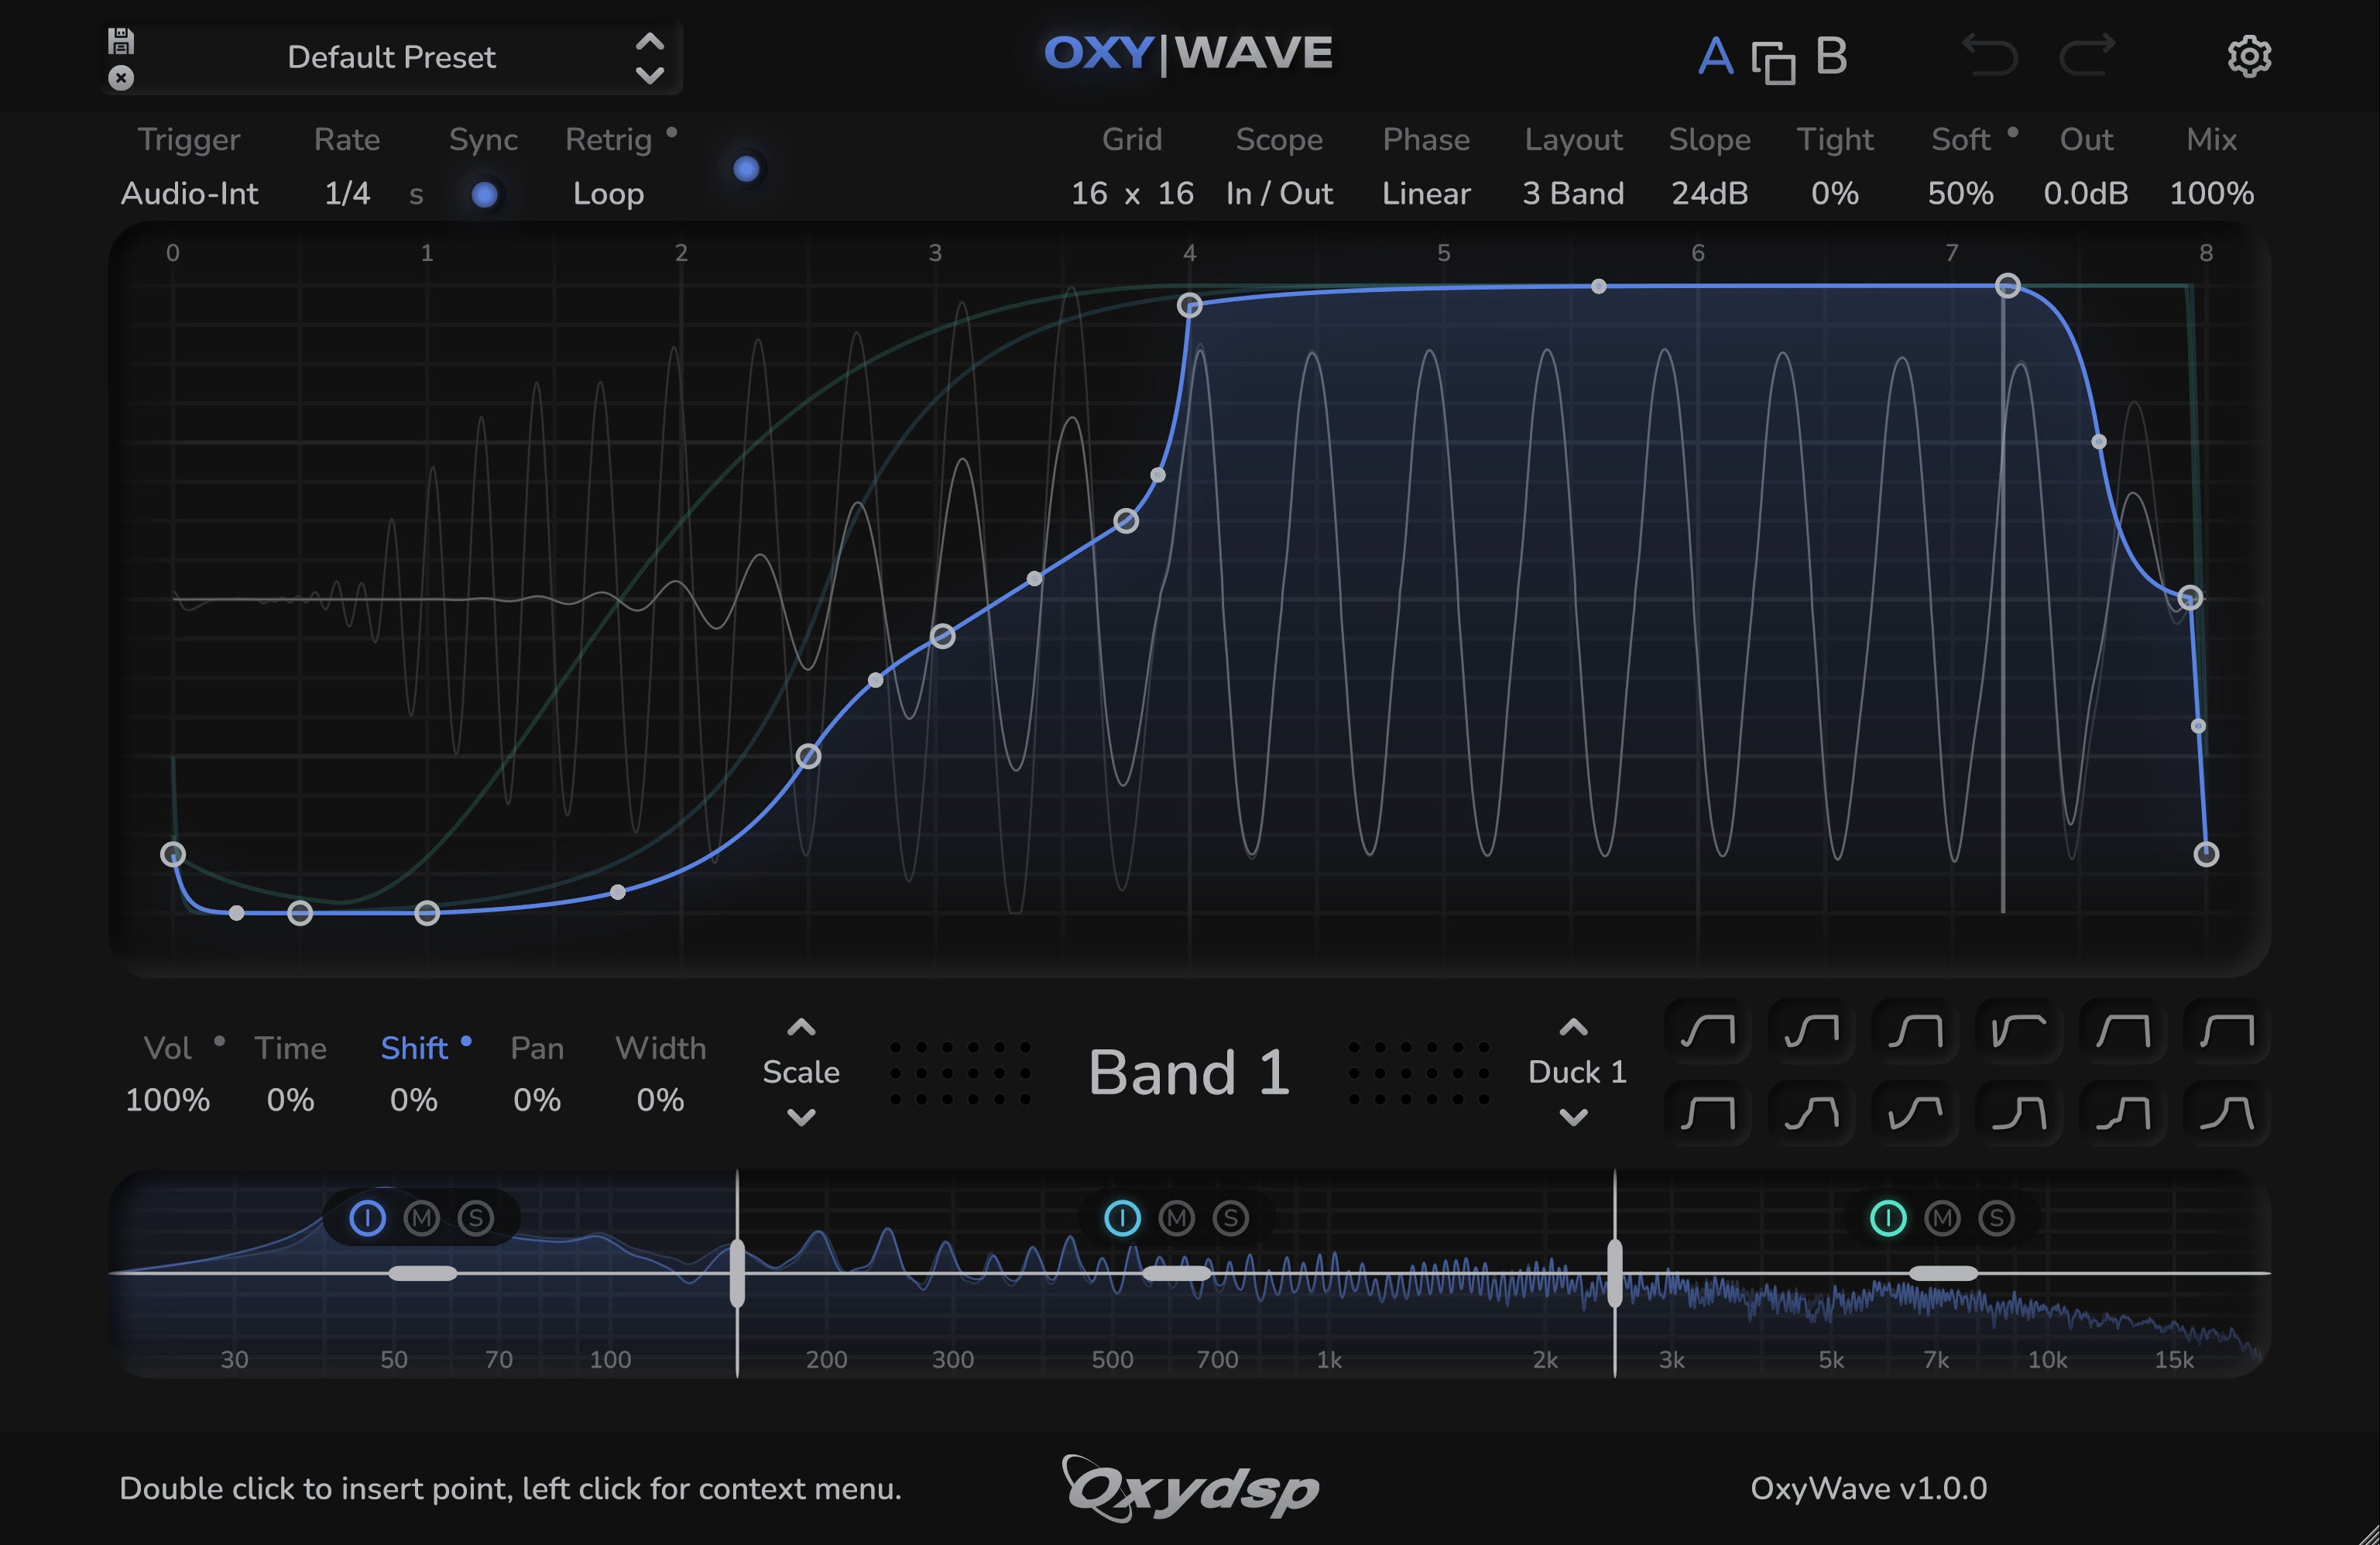Select next preset with down chevron
Viewport: 2380px width, 1545px height.
650,76
